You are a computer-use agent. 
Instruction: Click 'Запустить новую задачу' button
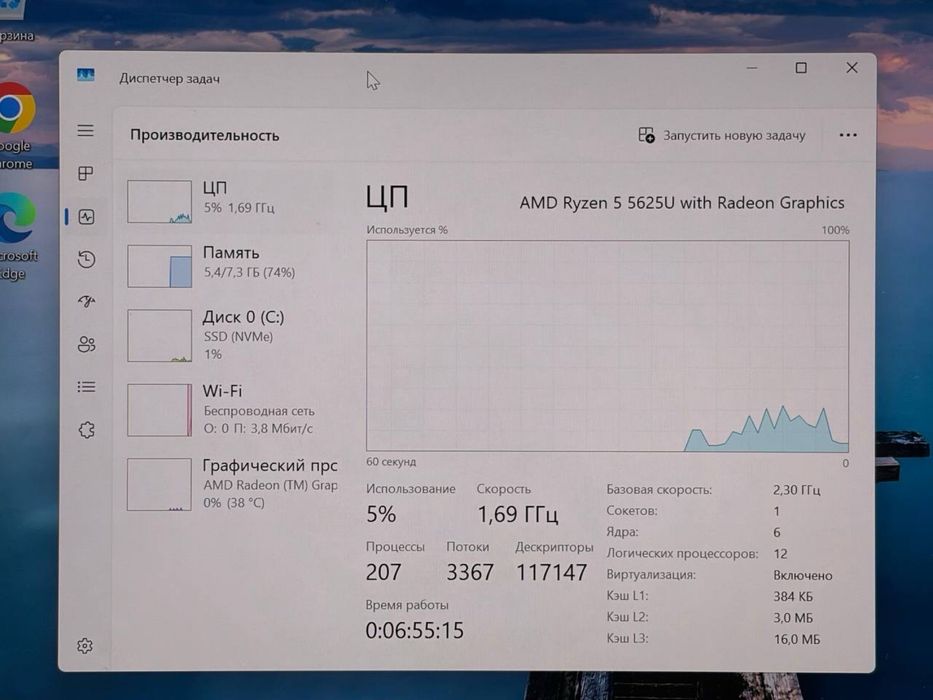(722, 136)
